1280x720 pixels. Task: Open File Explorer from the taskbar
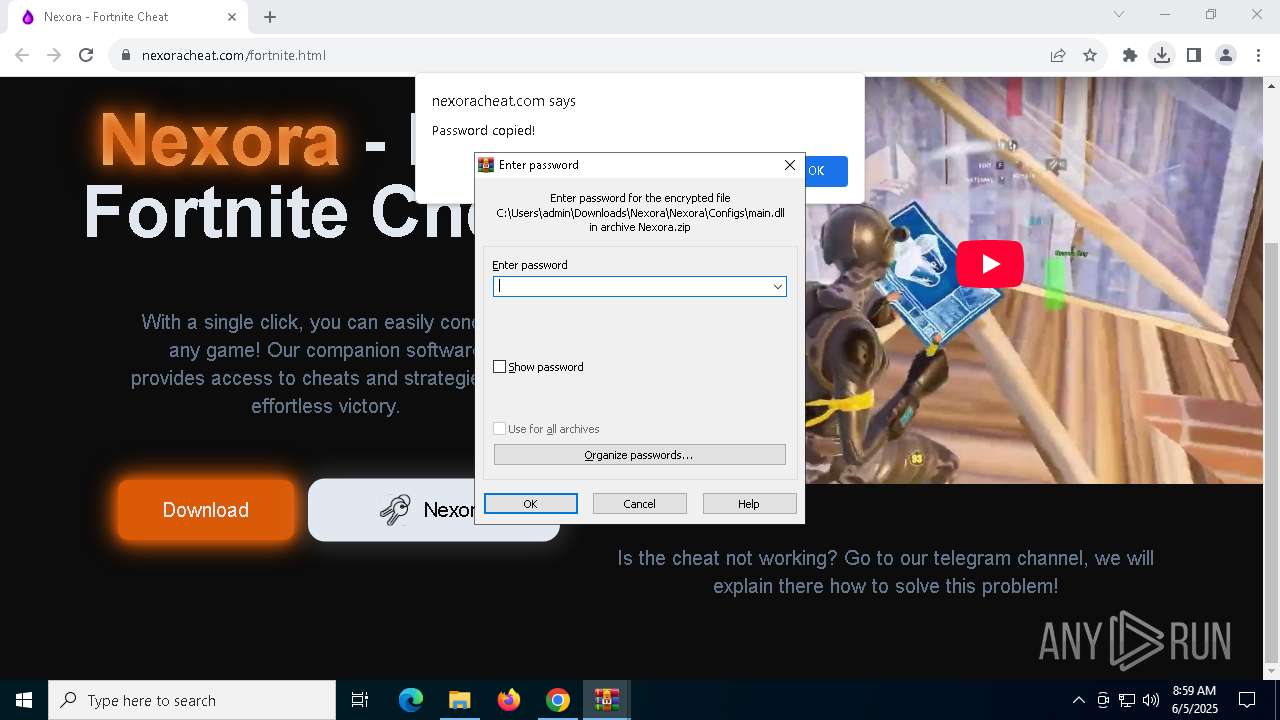tap(459, 700)
